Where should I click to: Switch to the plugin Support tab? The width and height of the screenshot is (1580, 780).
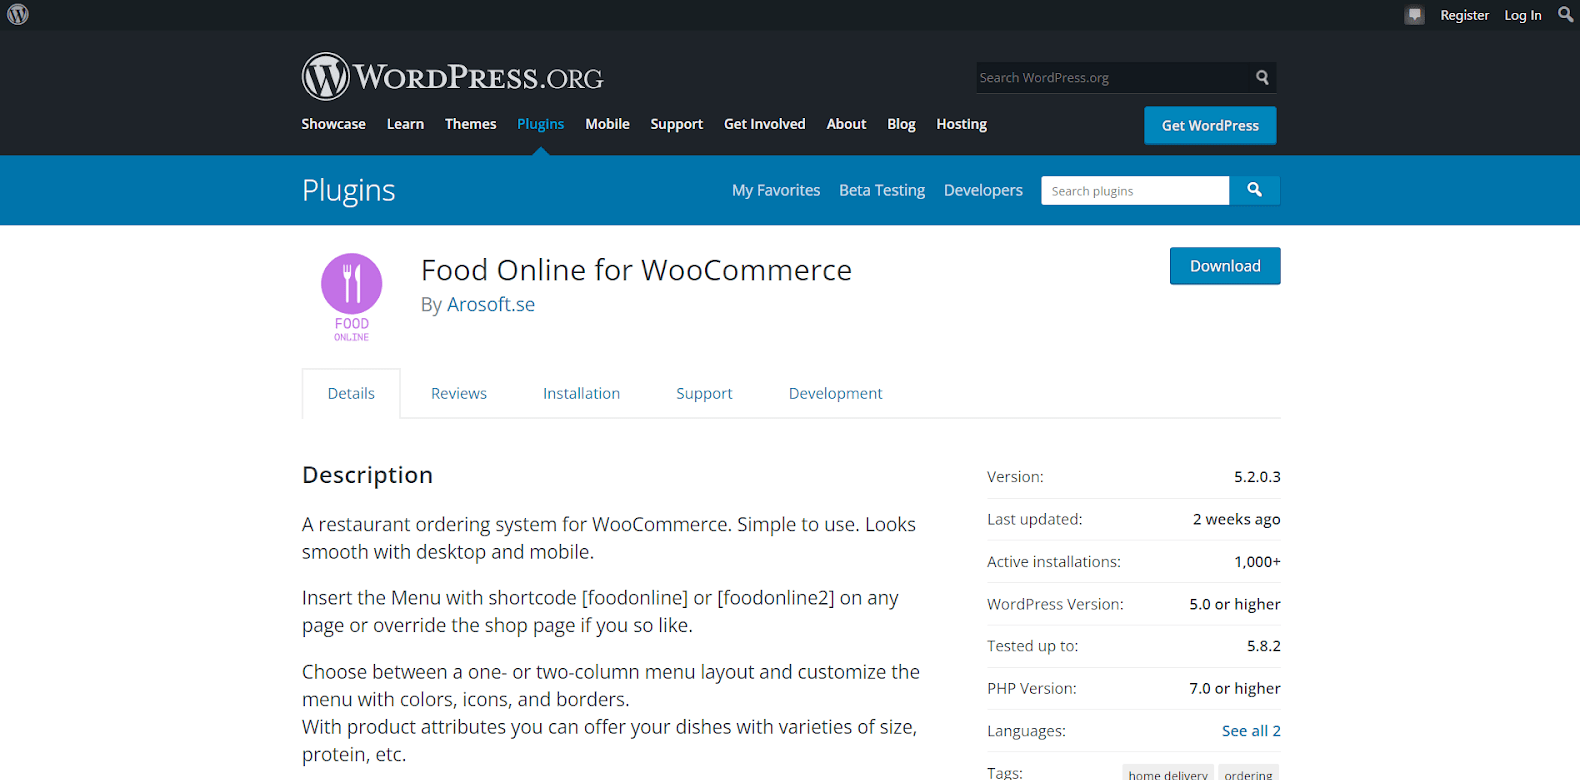coord(704,393)
